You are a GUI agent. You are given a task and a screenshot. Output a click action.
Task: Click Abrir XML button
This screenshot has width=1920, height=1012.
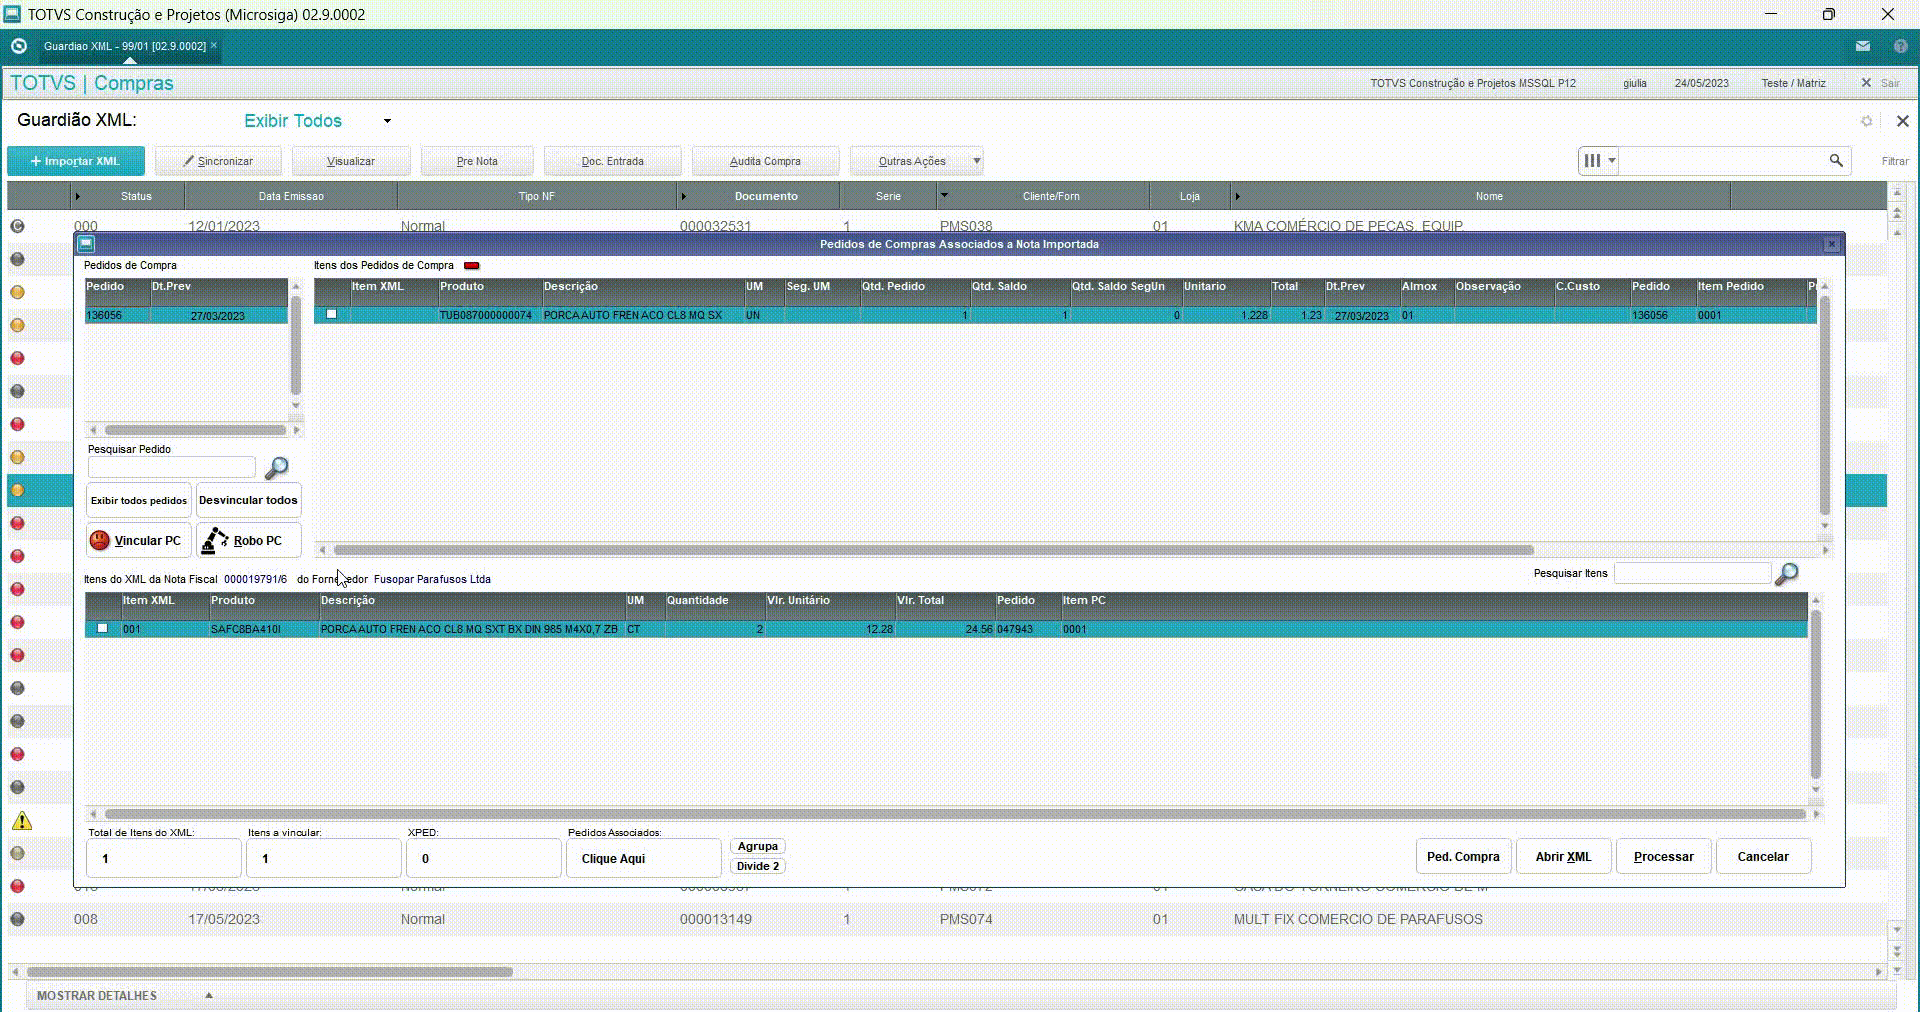[x=1564, y=857]
